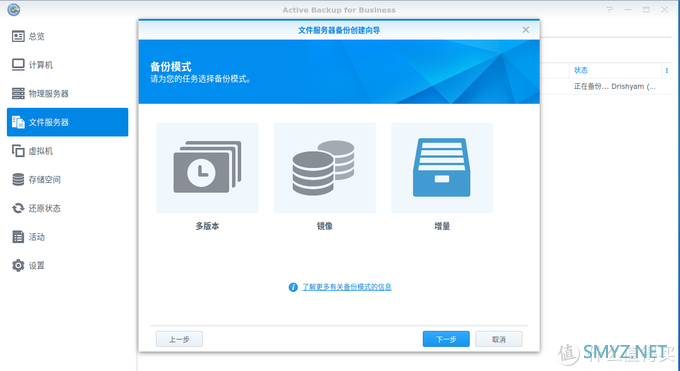Viewport: 680px width, 371px height.
Task: Open Restore Status (还原状态) refresh icon
Action: [x=18, y=208]
